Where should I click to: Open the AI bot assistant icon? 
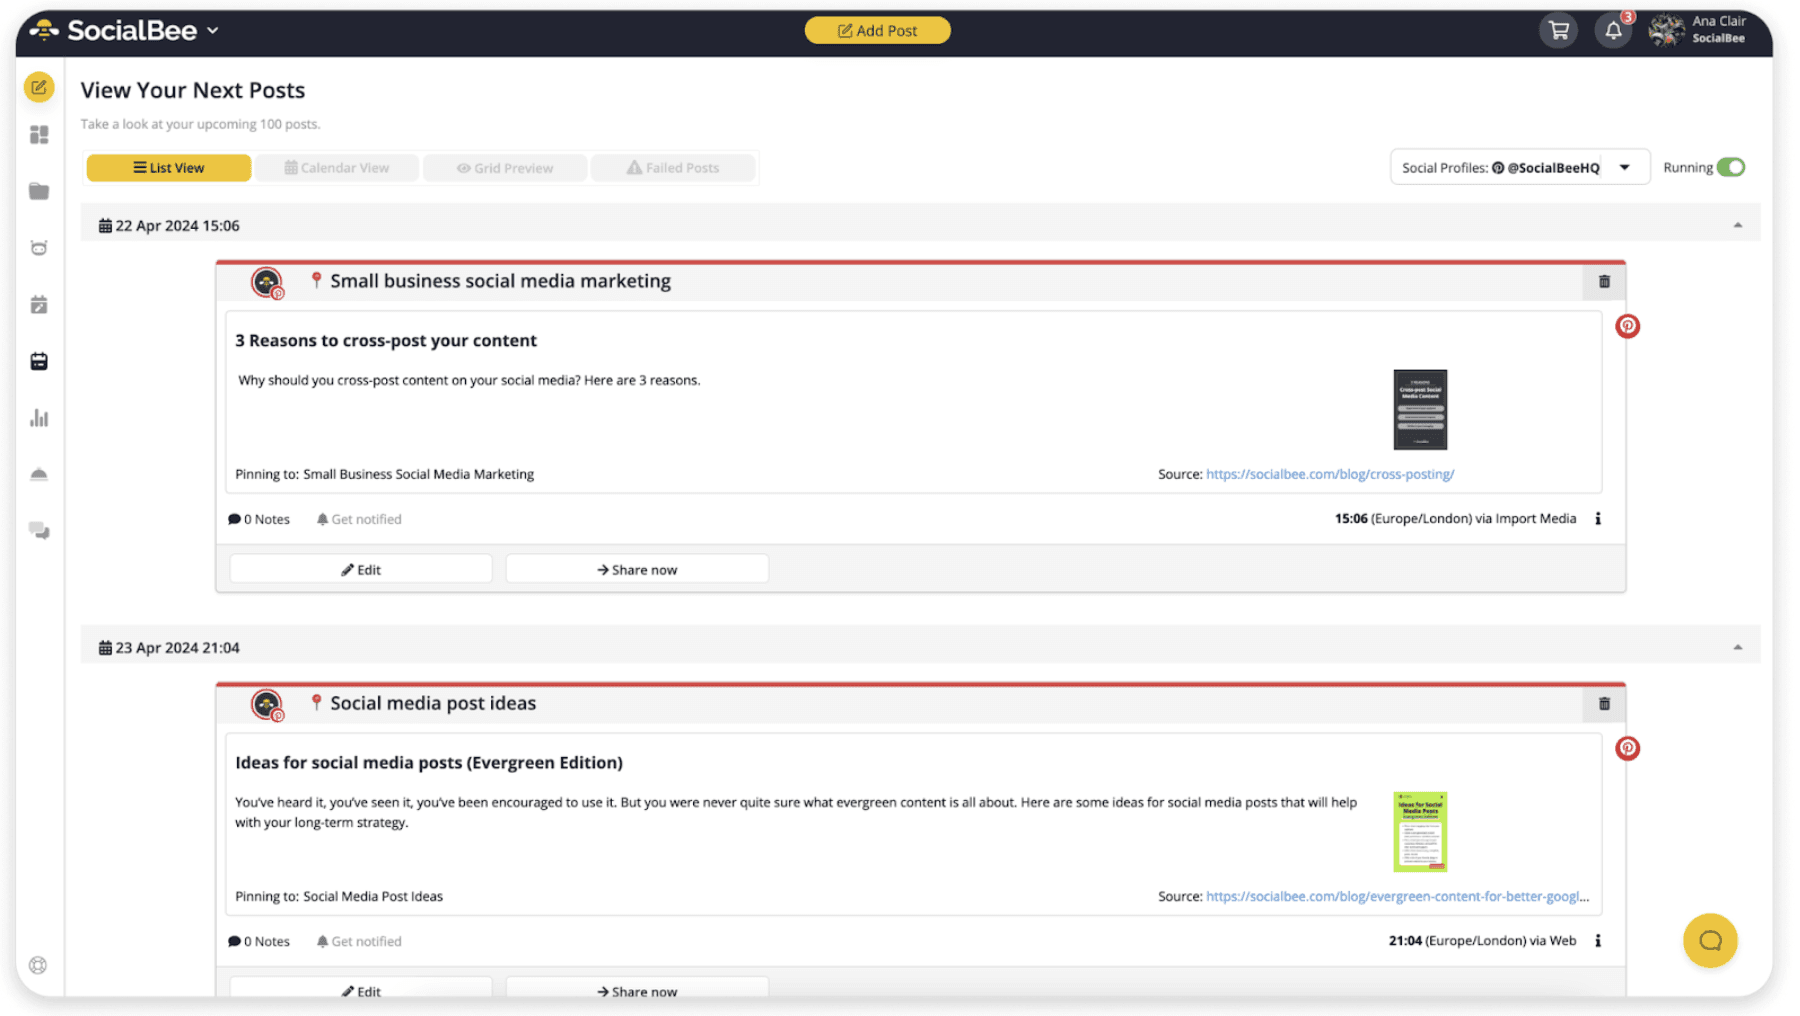38,247
